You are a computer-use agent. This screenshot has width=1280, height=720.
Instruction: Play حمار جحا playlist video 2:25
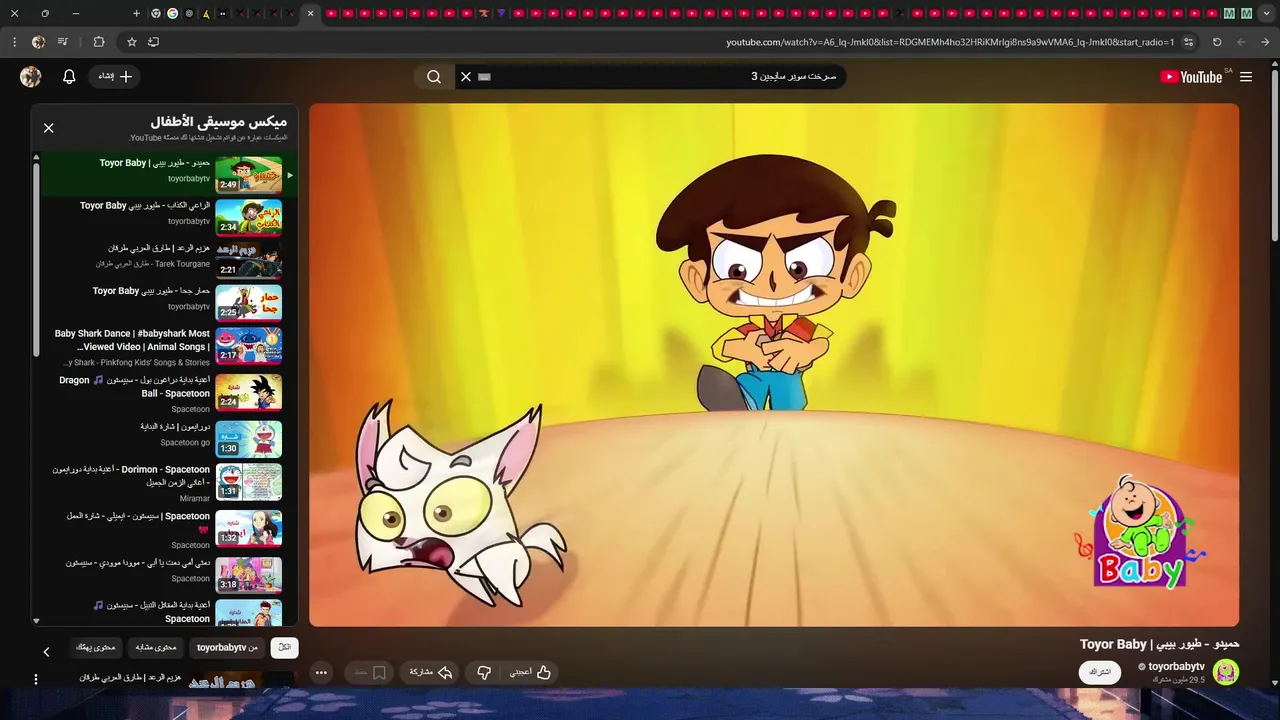point(249,302)
